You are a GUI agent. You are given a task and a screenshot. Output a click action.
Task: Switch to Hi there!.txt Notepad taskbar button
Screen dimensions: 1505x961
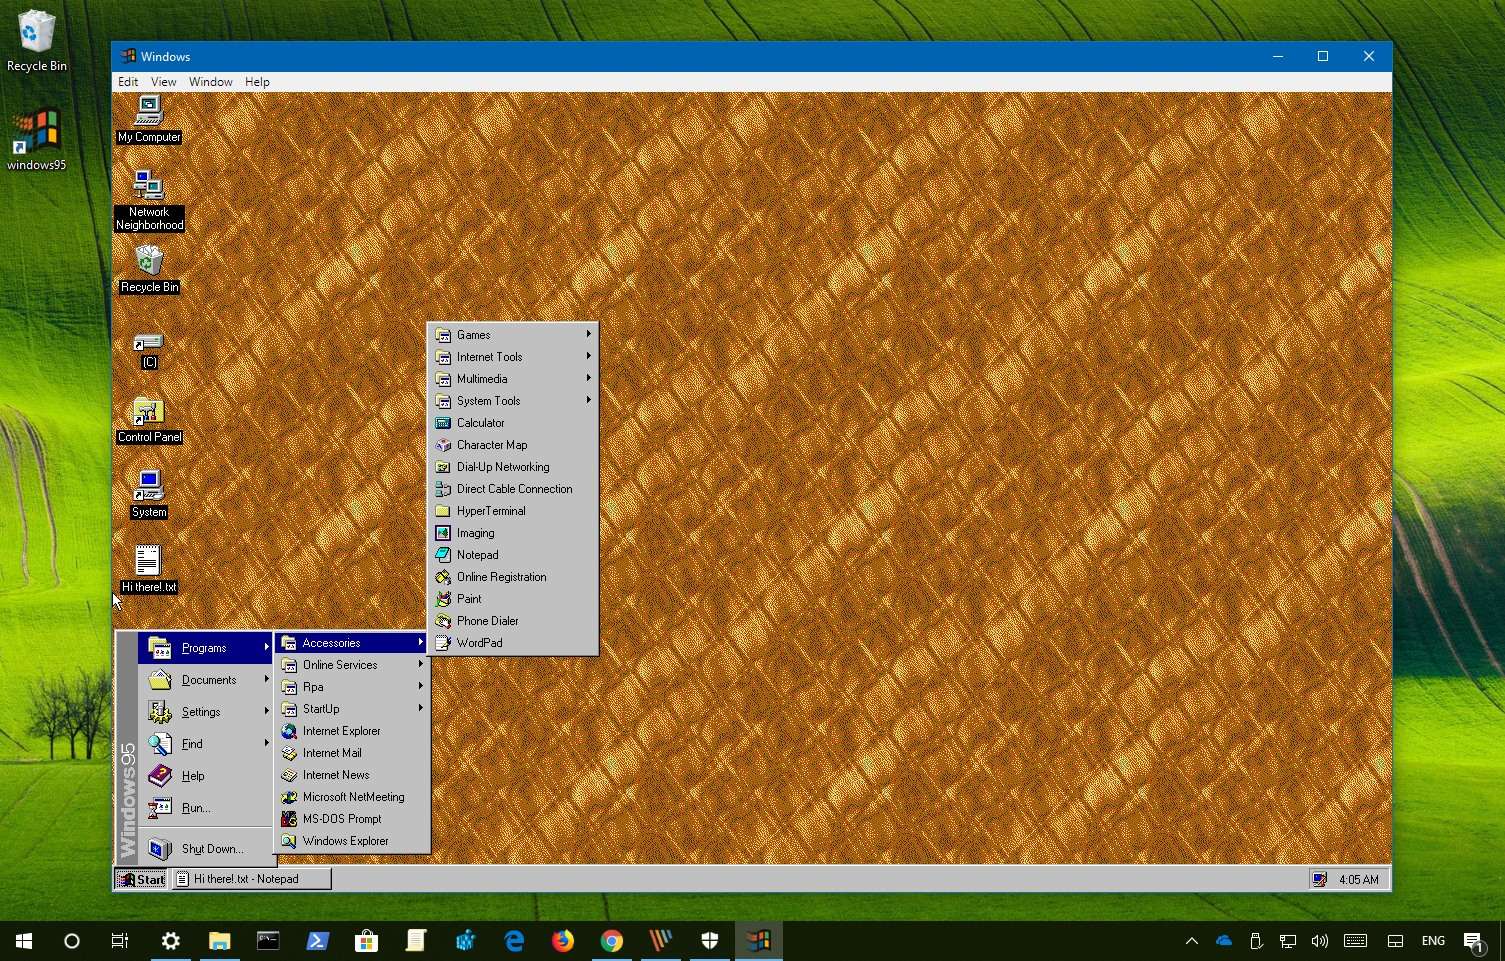pyautogui.click(x=252, y=879)
